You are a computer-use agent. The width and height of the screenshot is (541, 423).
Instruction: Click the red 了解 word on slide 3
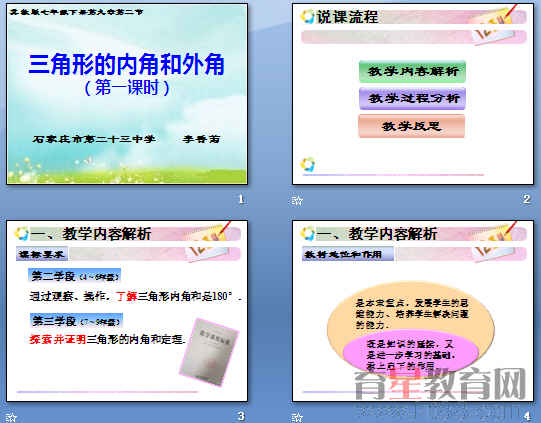pos(127,296)
